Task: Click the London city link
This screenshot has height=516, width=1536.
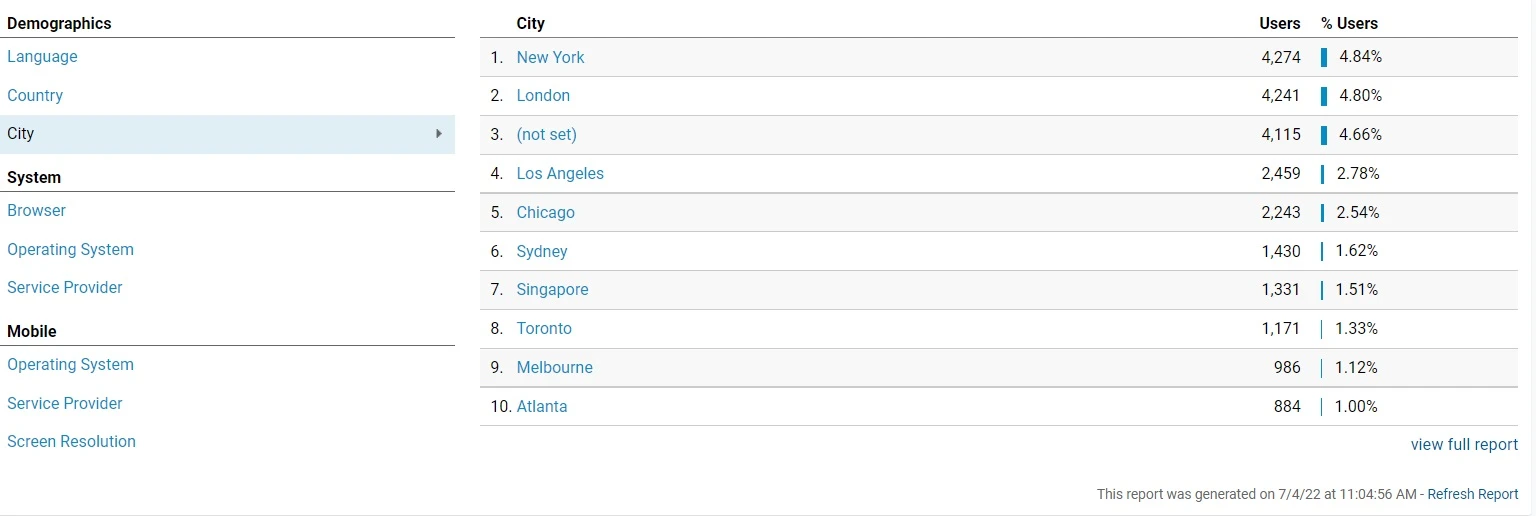Action: point(543,96)
